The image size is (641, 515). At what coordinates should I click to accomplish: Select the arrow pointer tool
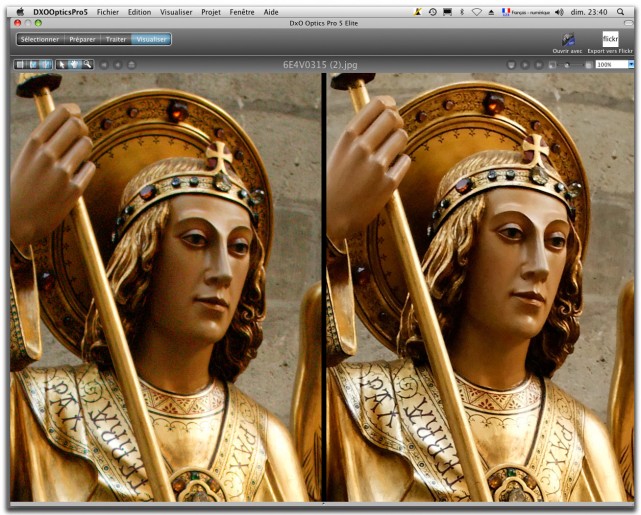point(62,65)
